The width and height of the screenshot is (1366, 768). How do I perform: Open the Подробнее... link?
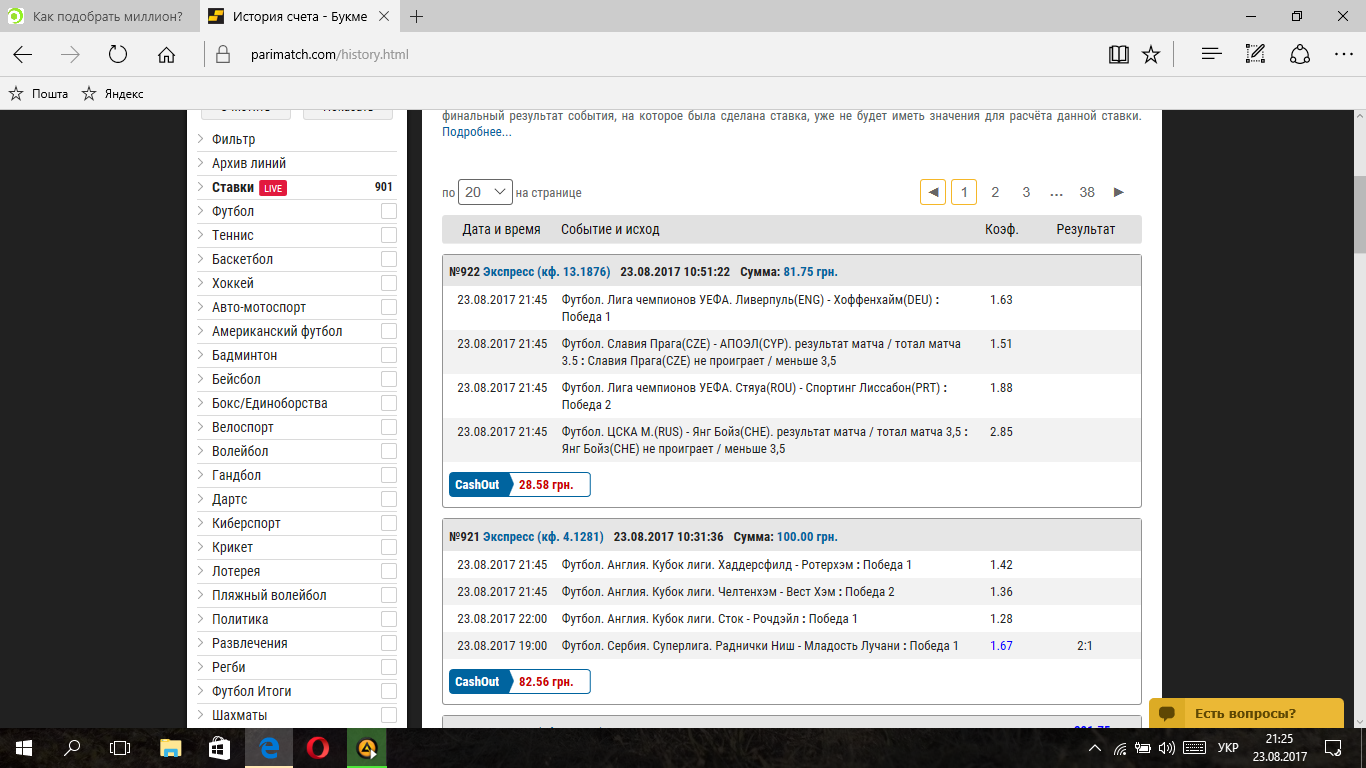click(477, 132)
